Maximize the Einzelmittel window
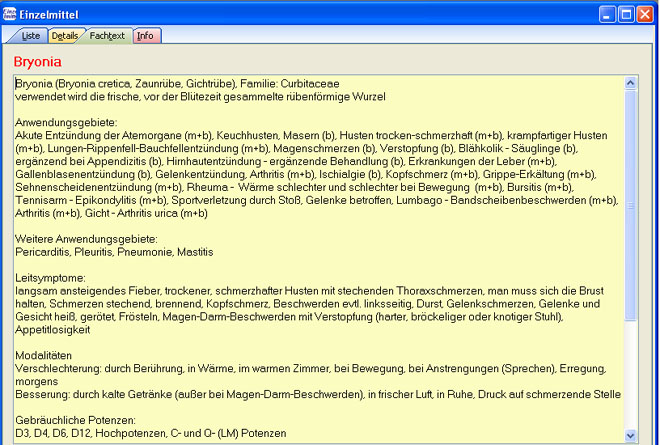The height and width of the screenshot is (445, 660). 627,13
